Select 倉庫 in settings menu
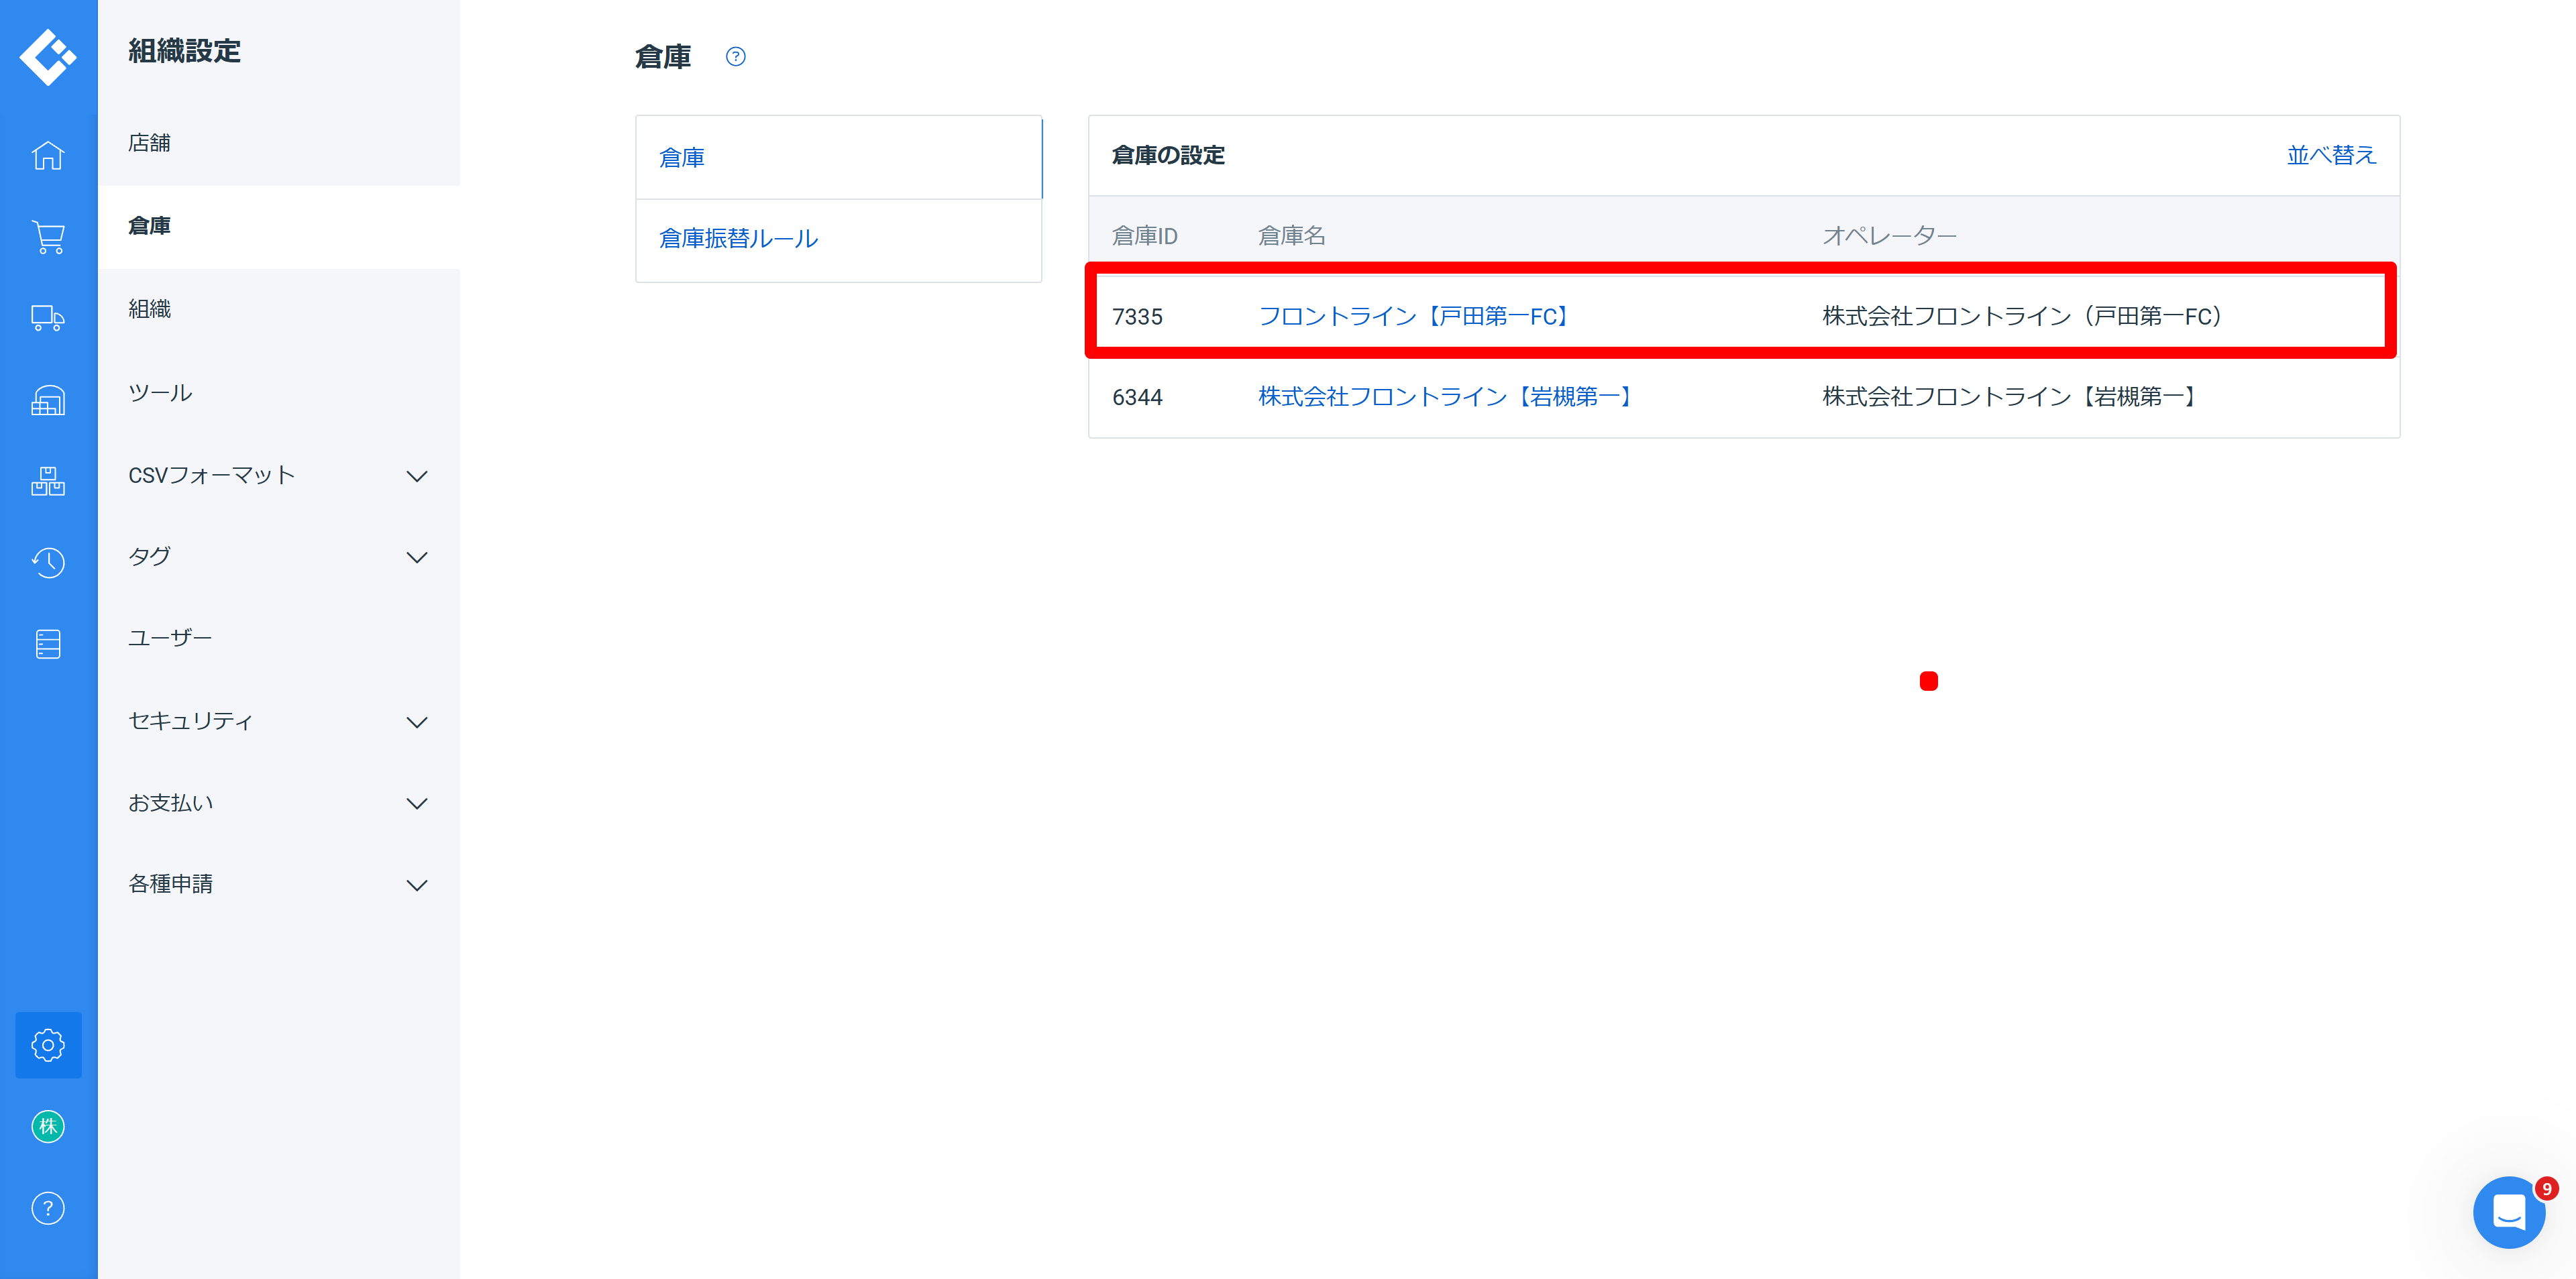This screenshot has width=2576, height=1279. (x=279, y=226)
